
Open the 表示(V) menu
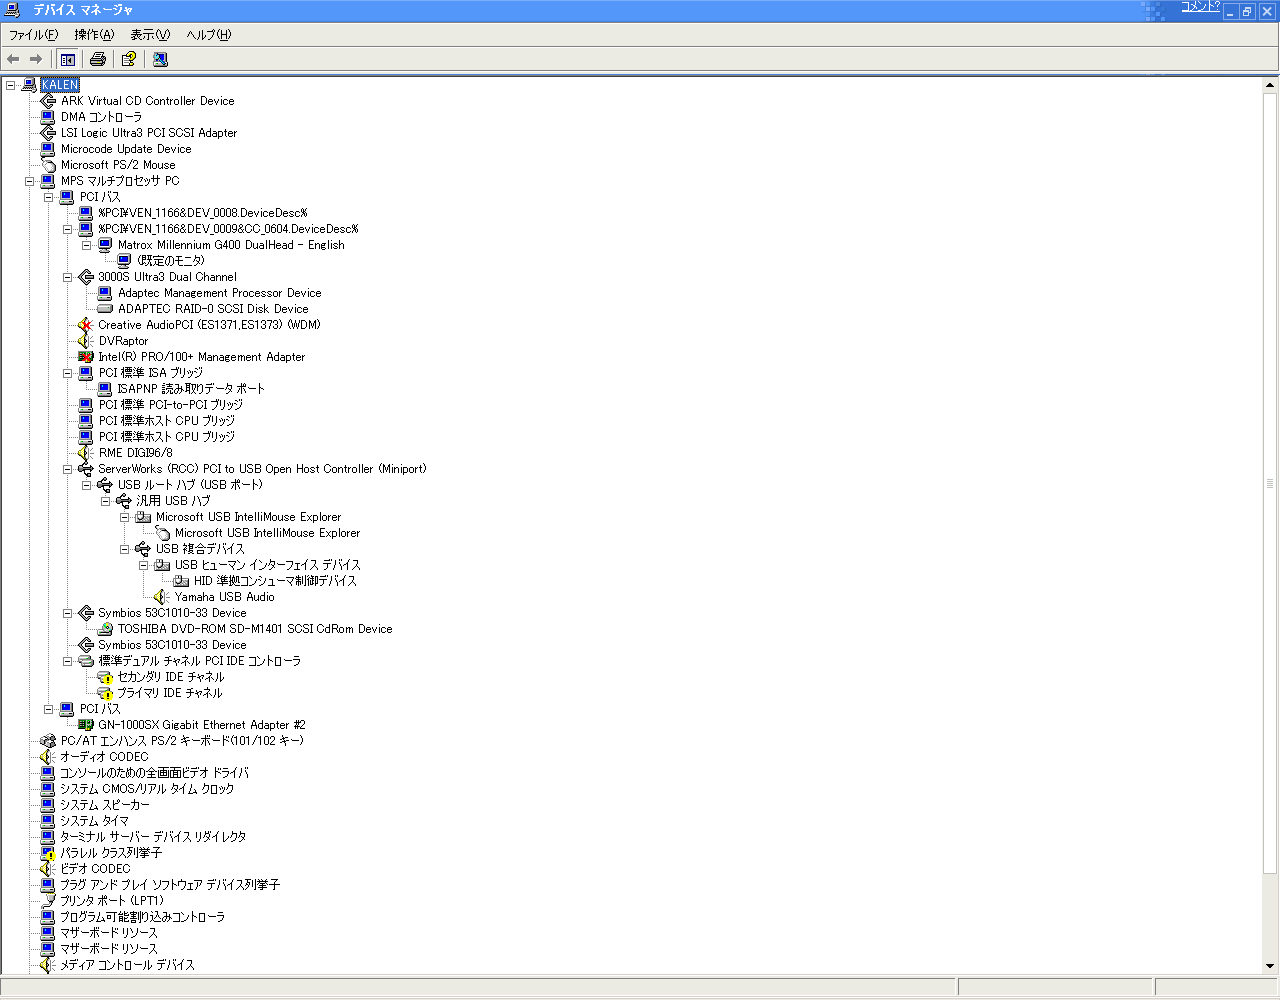tap(150, 35)
